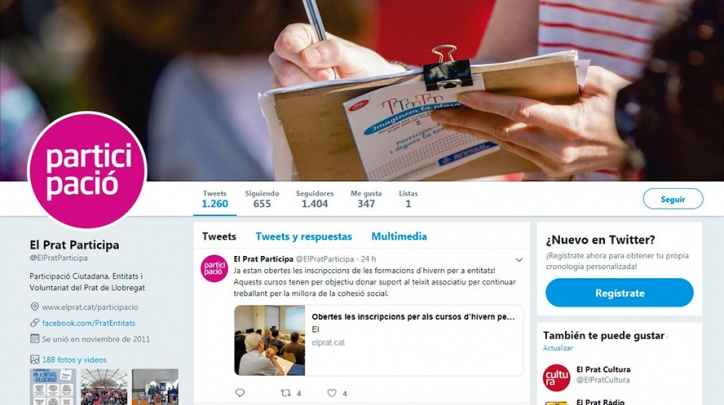This screenshot has height=405, width=724.
Task: Switch to Tweets y respuestas tab
Action: click(303, 236)
